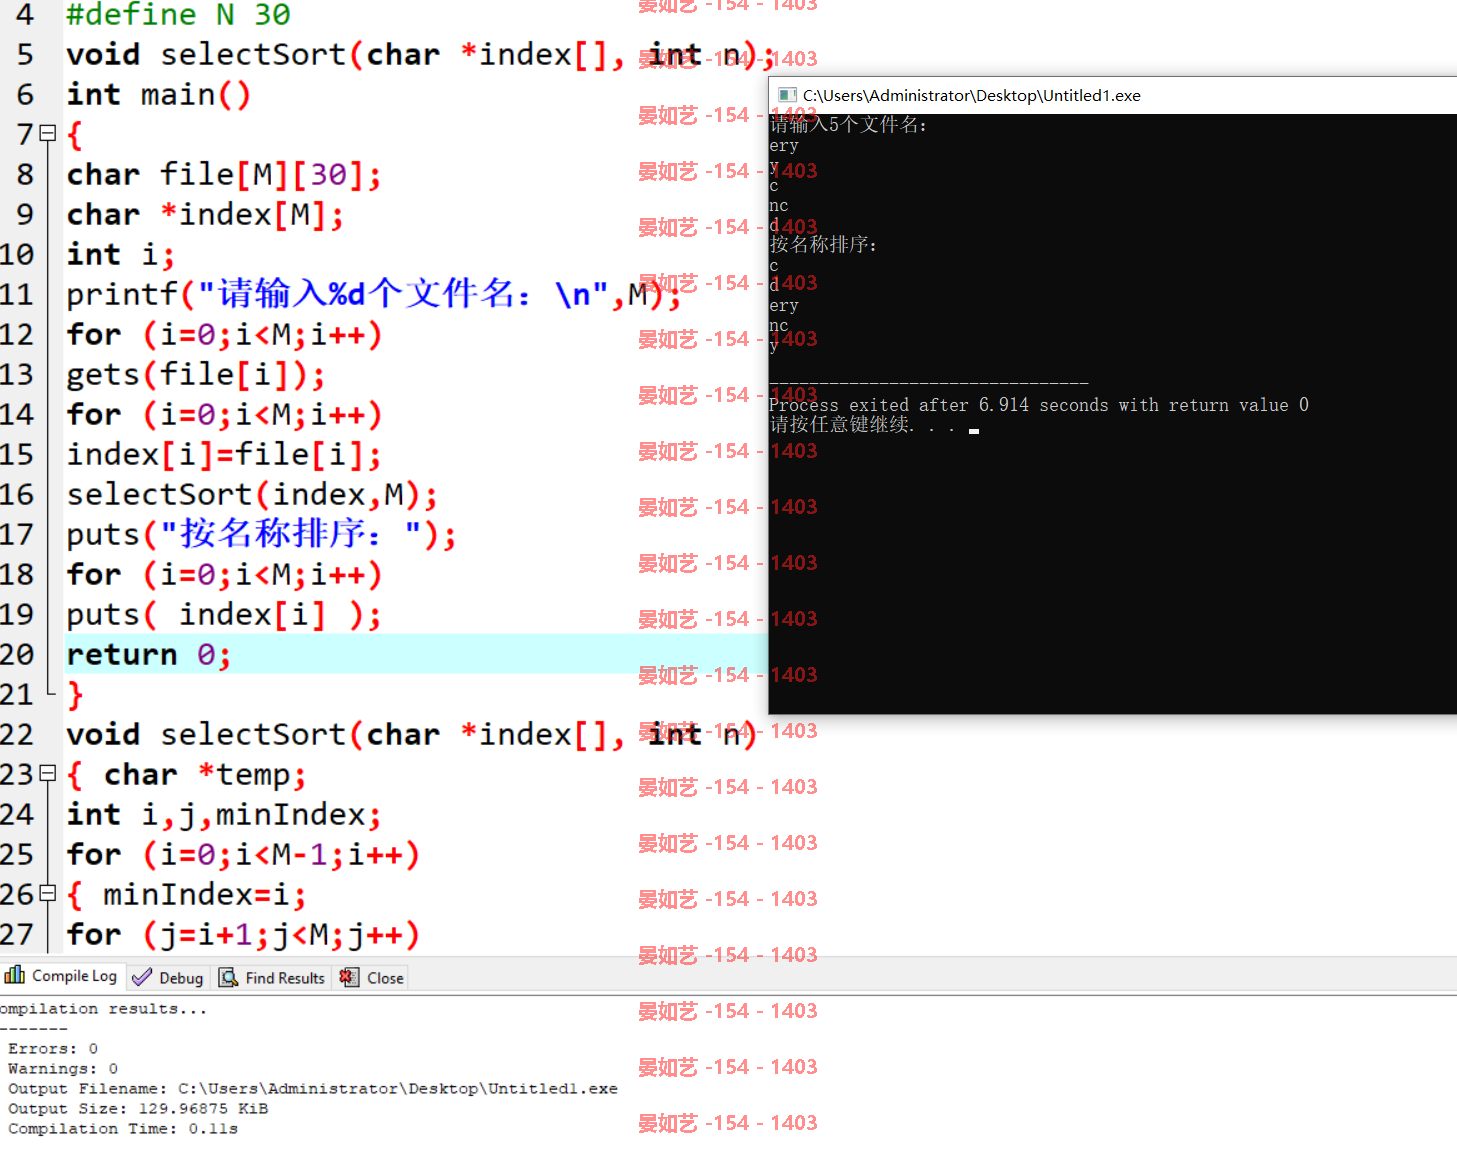Click the console line '请输入5个文件名:'
This screenshot has height=1151, width=1457.
(848, 125)
